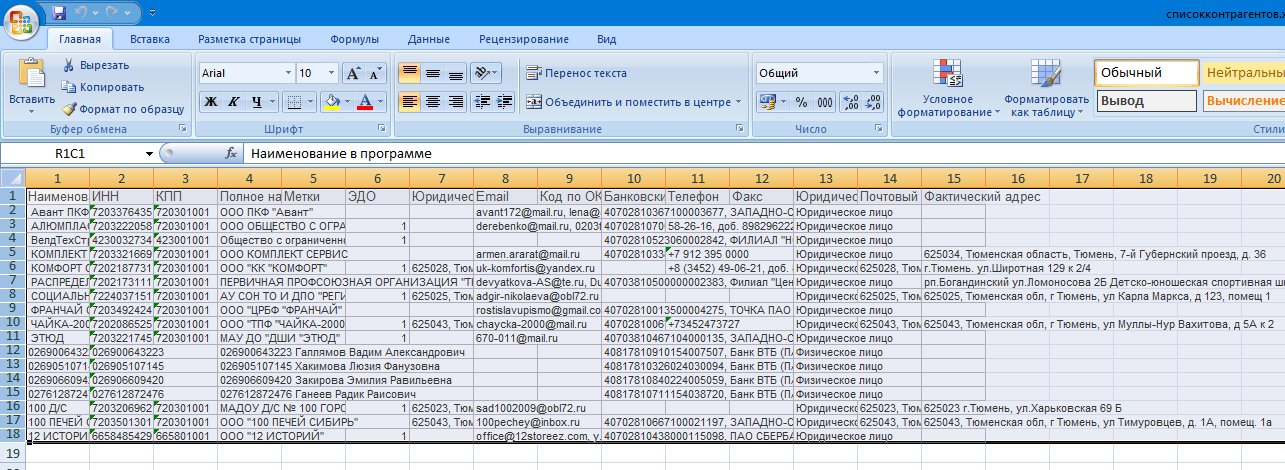Align text left horizontally
Image resolution: width=1285 pixels, height=470 pixels.
tap(409, 101)
